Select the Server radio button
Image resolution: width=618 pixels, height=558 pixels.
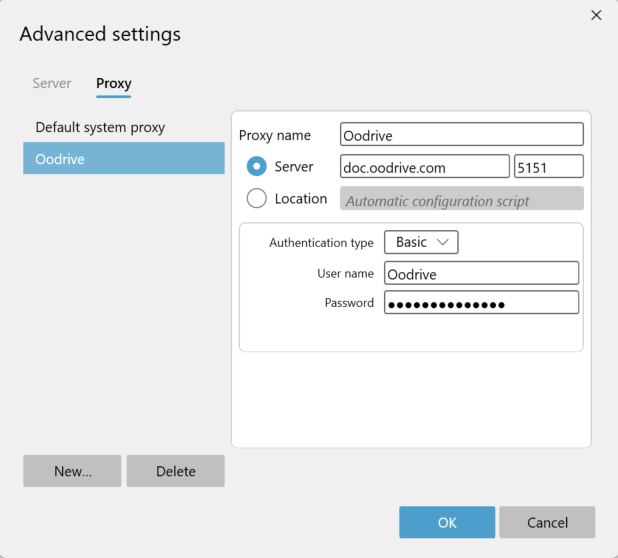pyautogui.click(x=257, y=166)
